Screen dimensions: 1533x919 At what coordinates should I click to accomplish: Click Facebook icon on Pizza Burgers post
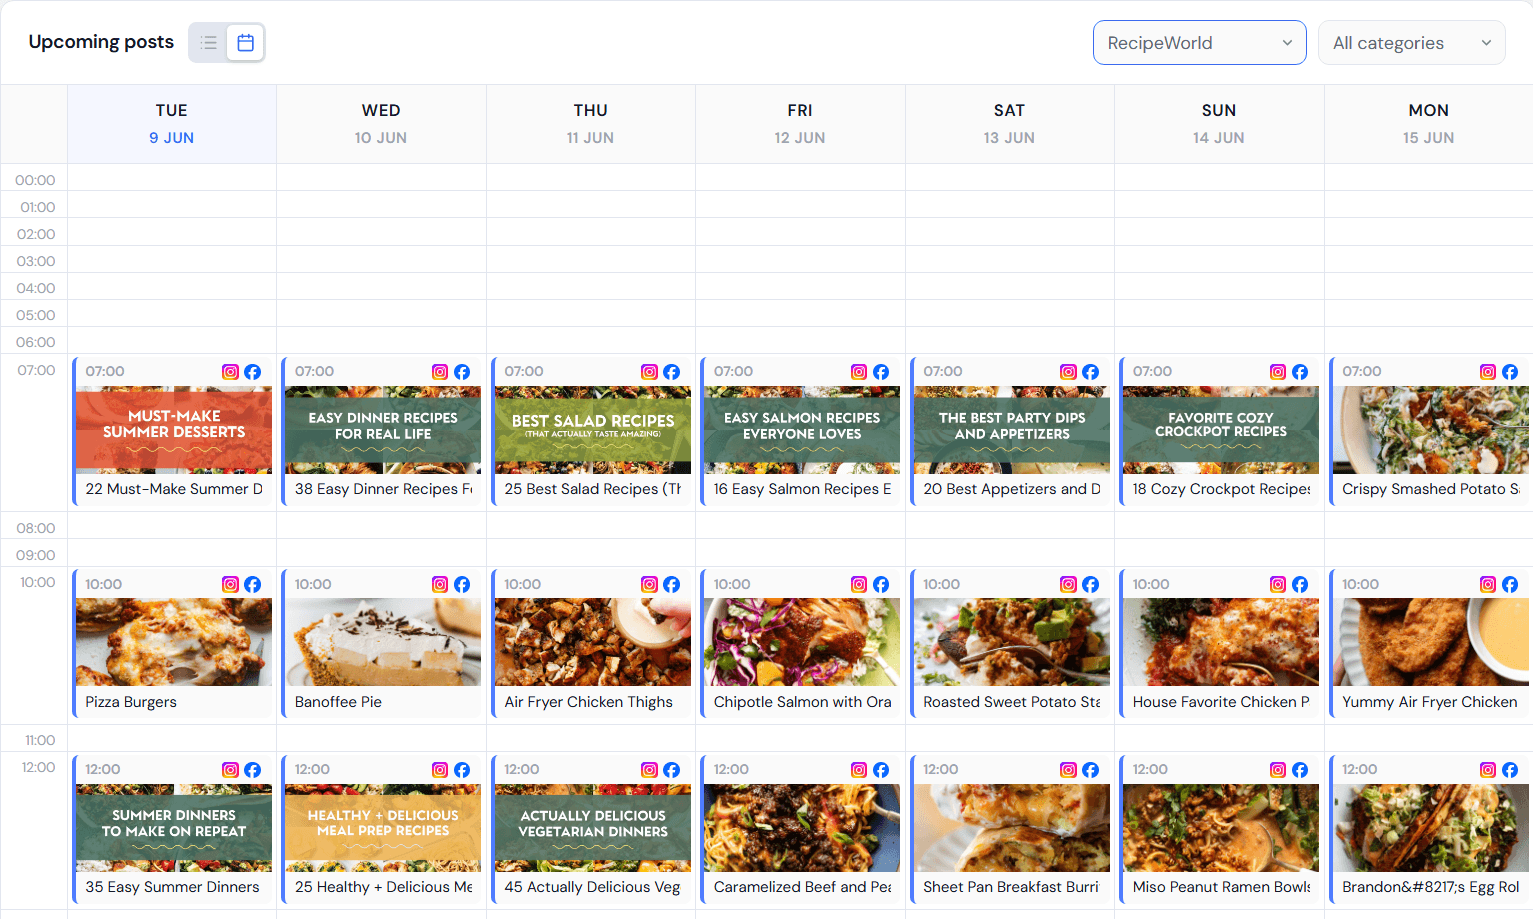pos(253,585)
